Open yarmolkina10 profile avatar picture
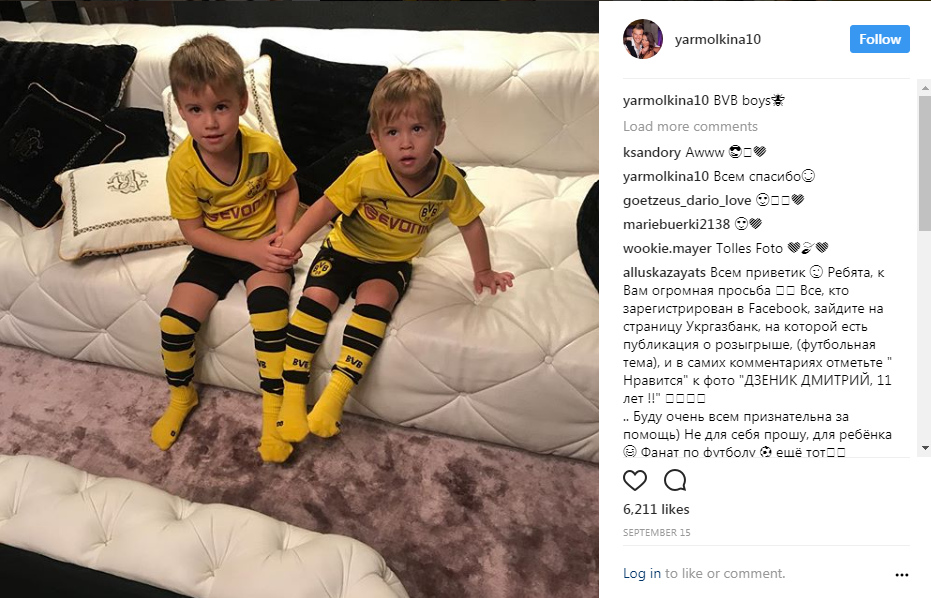Viewport: 931px width, 598px height. pyautogui.click(x=642, y=39)
